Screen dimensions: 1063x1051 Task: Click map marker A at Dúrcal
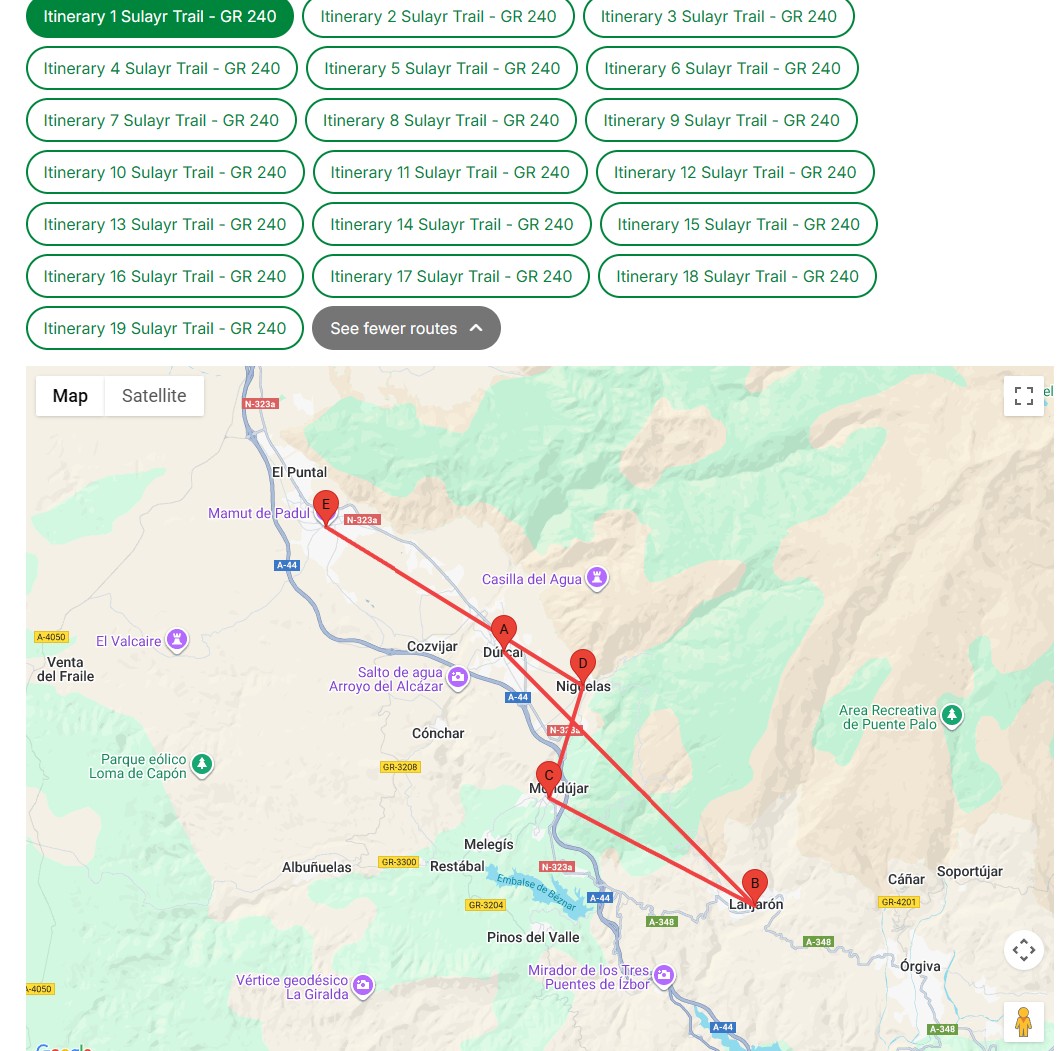tap(504, 629)
